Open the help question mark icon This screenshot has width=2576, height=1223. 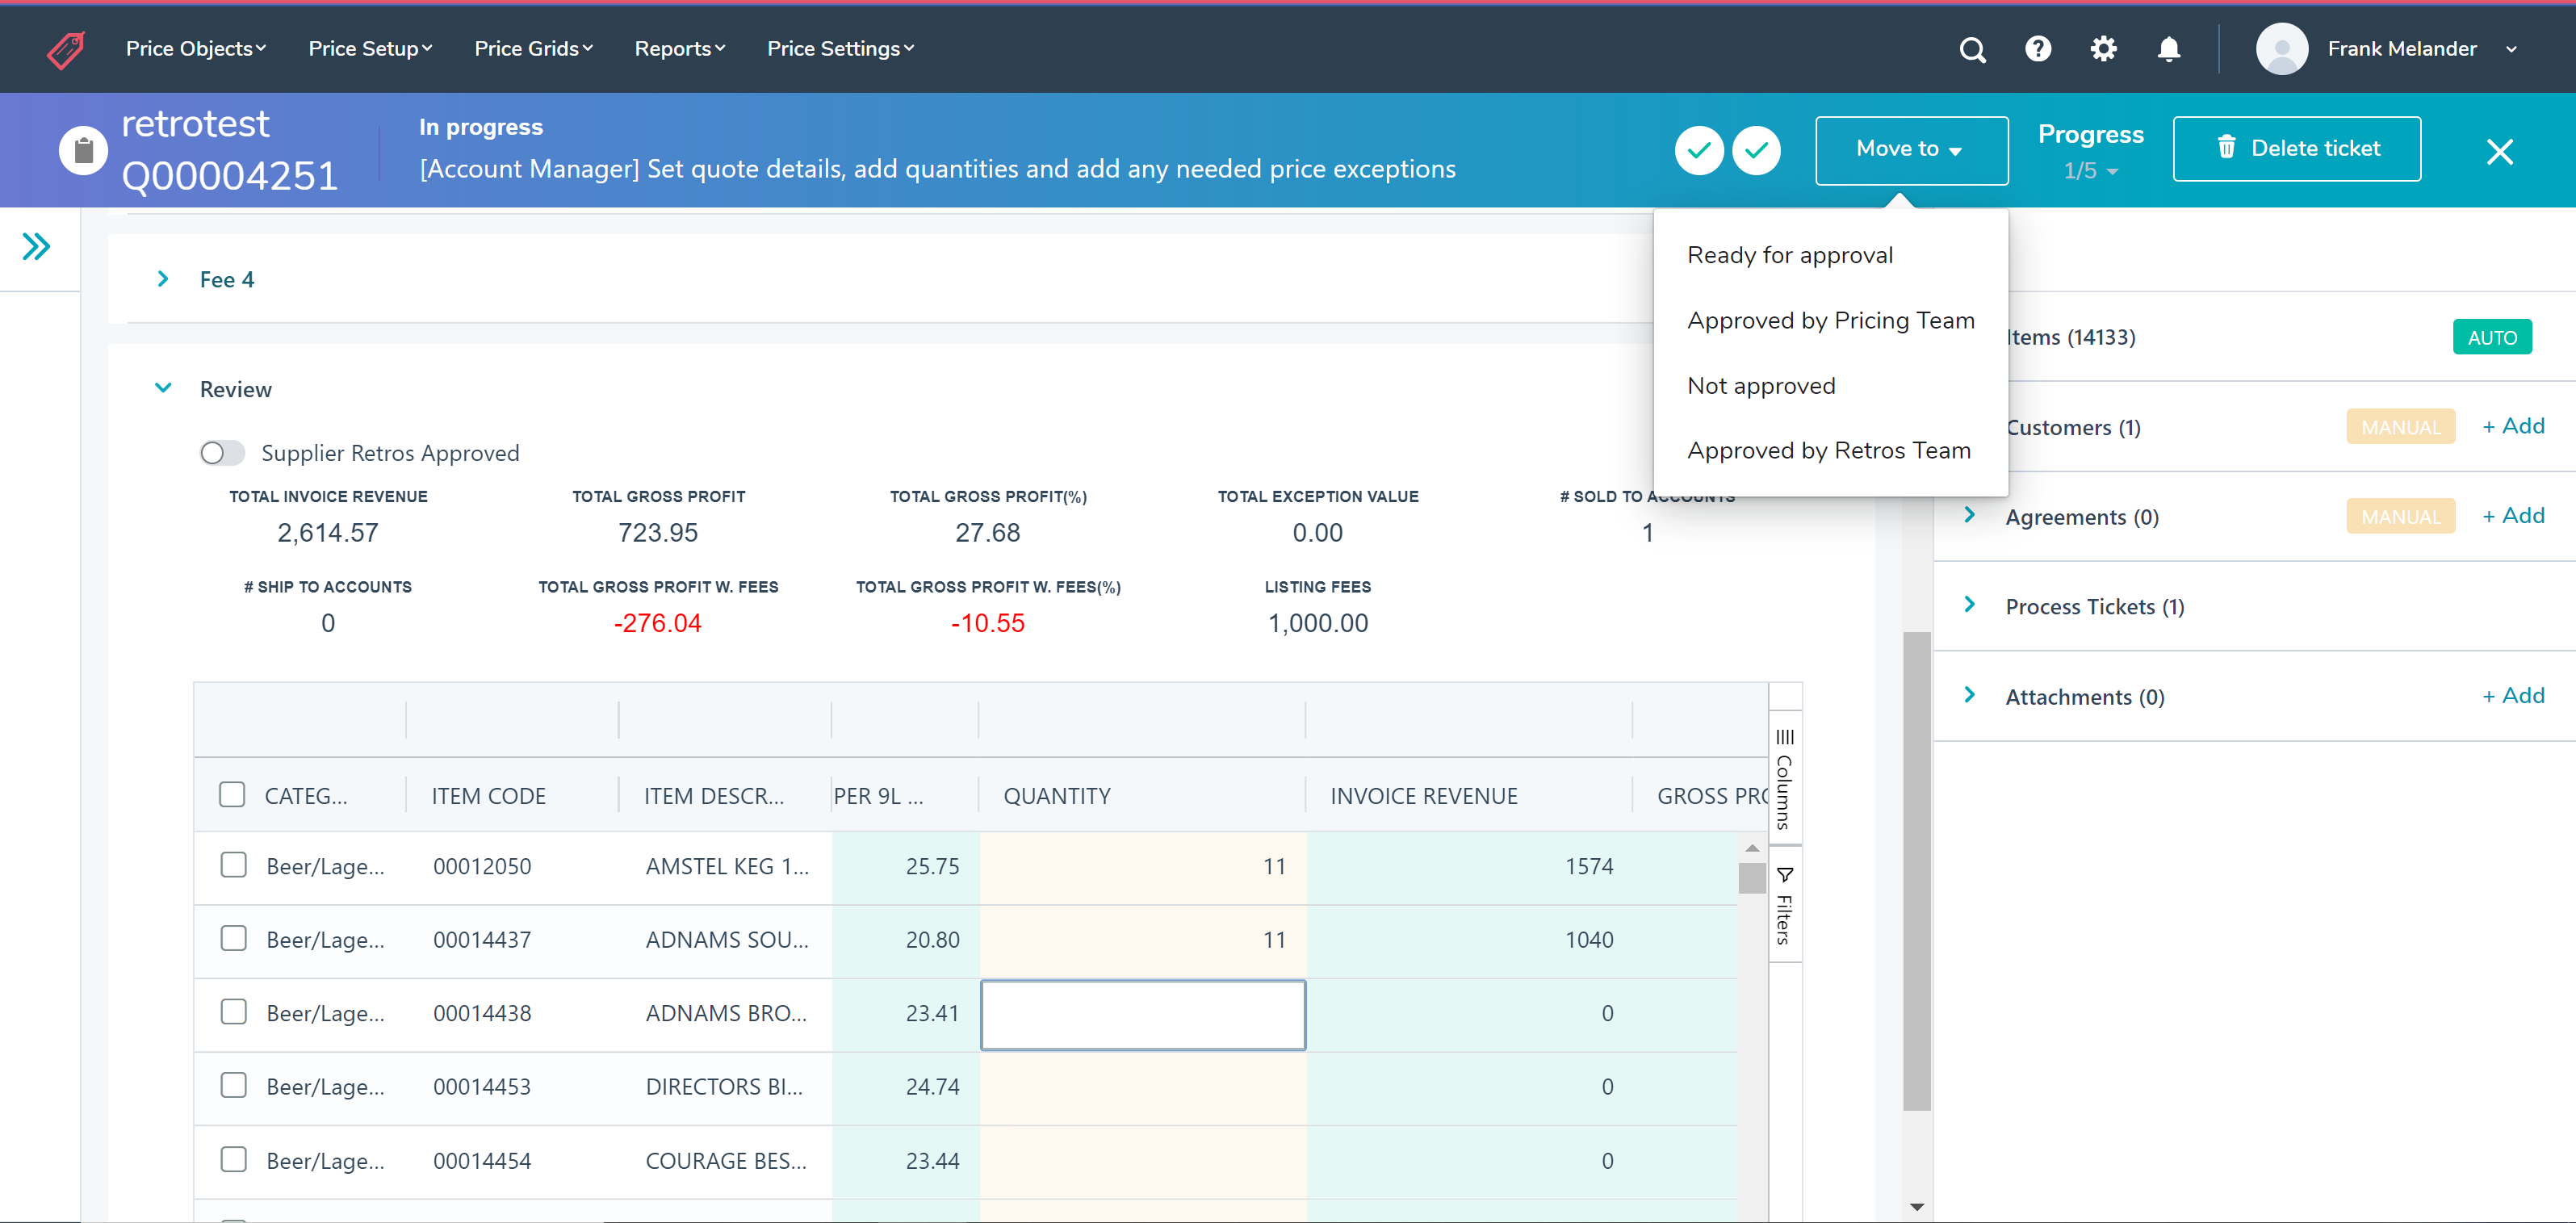(x=2037, y=49)
